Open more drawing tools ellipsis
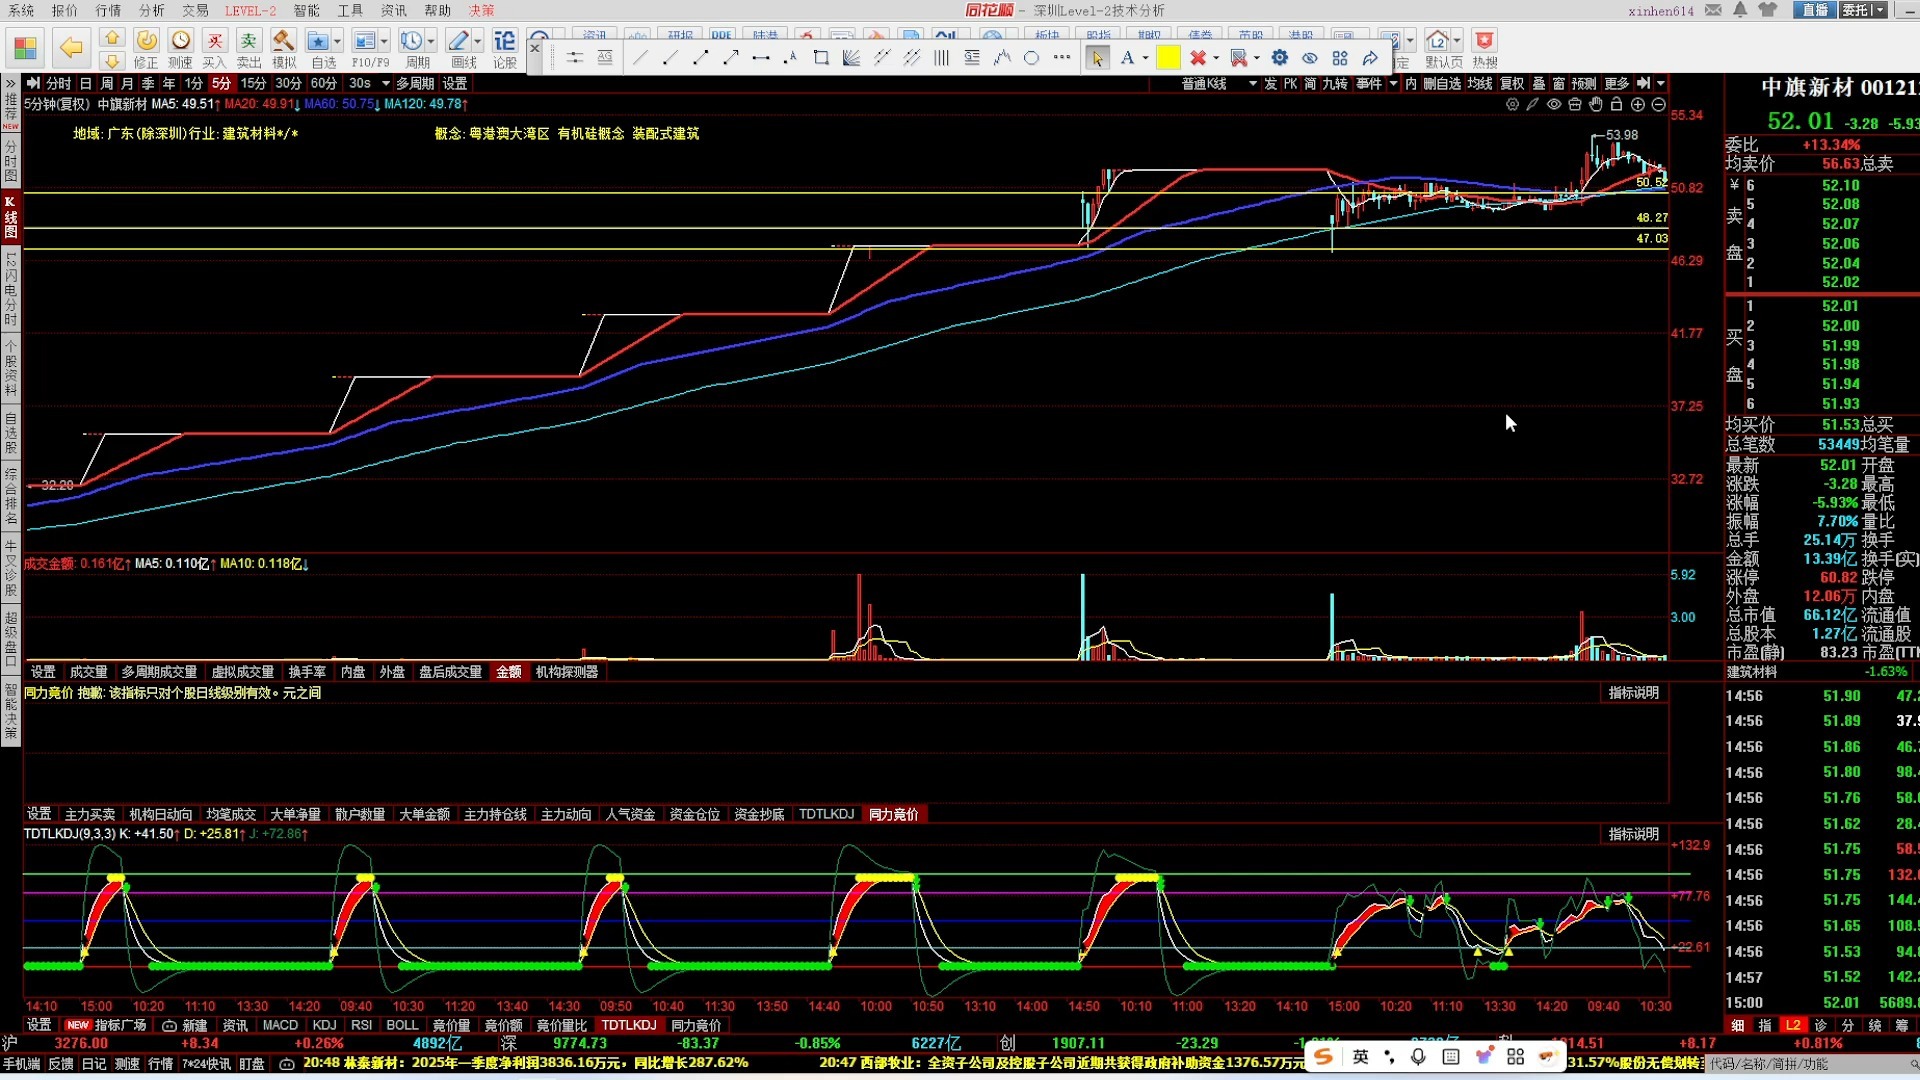The height and width of the screenshot is (1080, 1920). (1062, 58)
